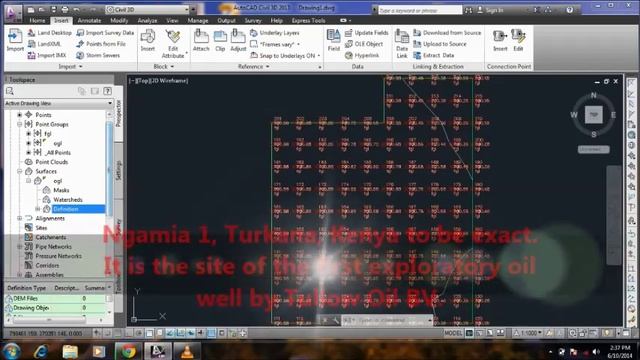Open Data Link manager
This screenshot has width=640, height=360.
pos(402,43)
